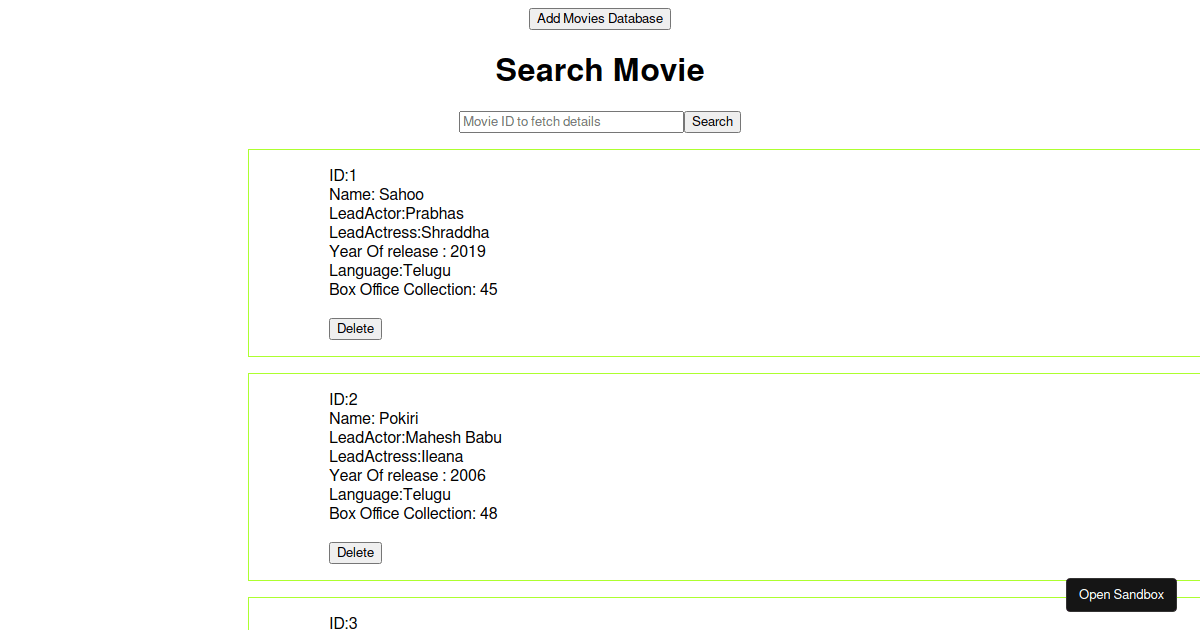Click the Year Of release 2006 text
The height and width of the screenshot is (630, 1200).
407,476
